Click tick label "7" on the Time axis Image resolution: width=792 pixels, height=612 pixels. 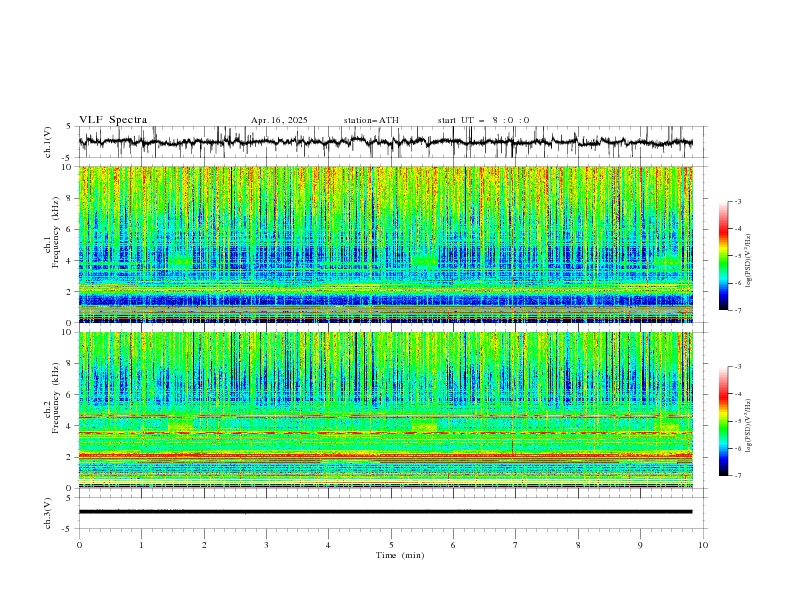click(516, 545)
